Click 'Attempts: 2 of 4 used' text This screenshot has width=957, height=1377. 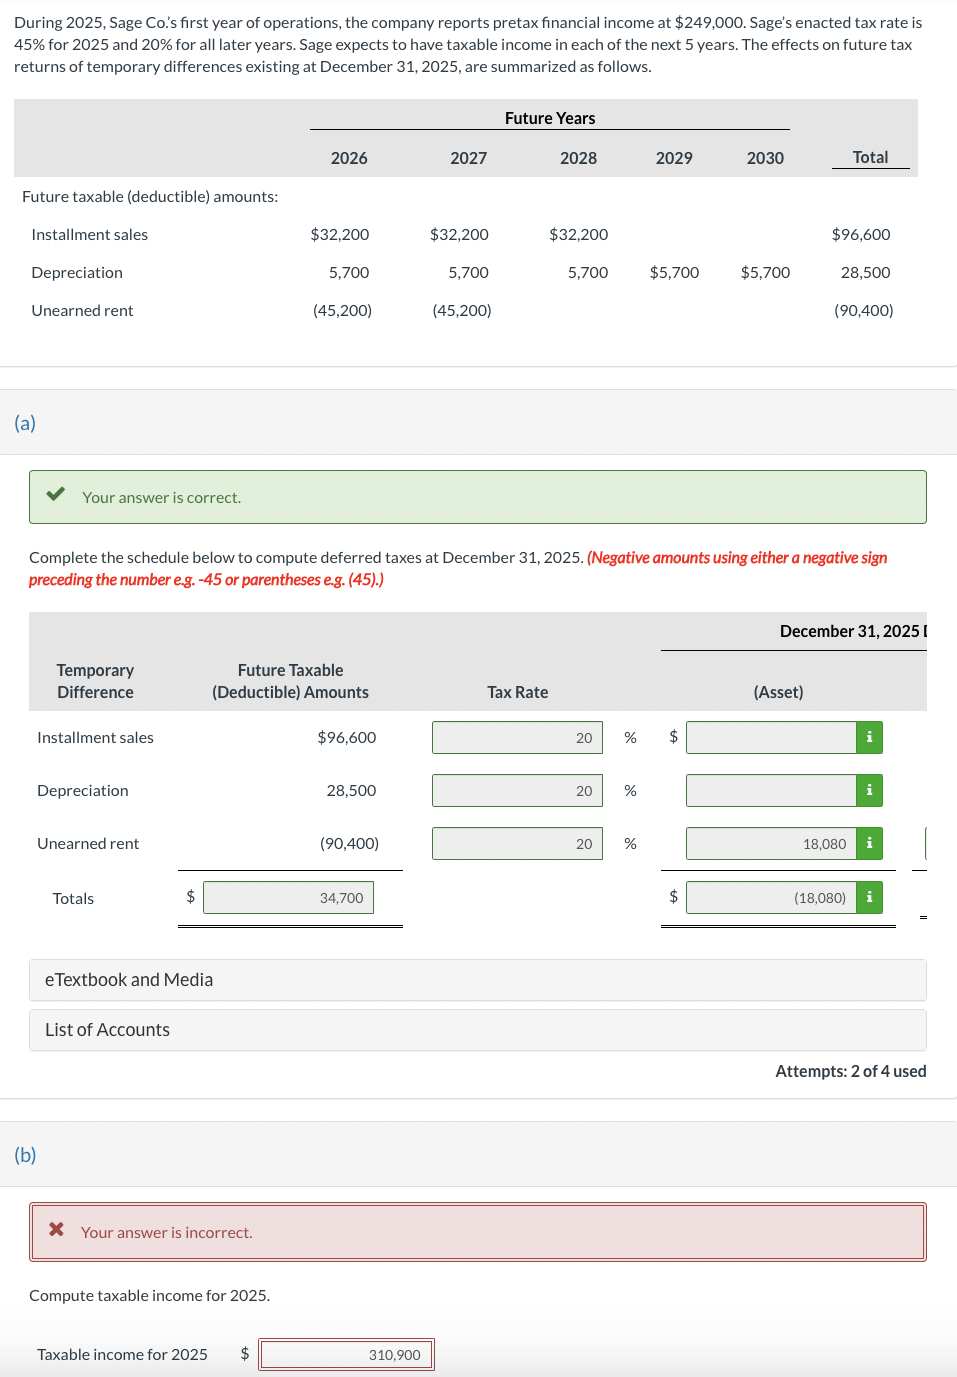[x=851, y=1071]
